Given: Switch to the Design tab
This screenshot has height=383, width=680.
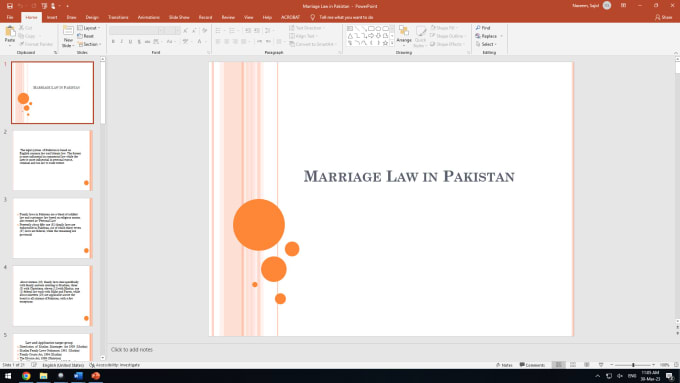Looking at the screenshot, I should point(92,17).
